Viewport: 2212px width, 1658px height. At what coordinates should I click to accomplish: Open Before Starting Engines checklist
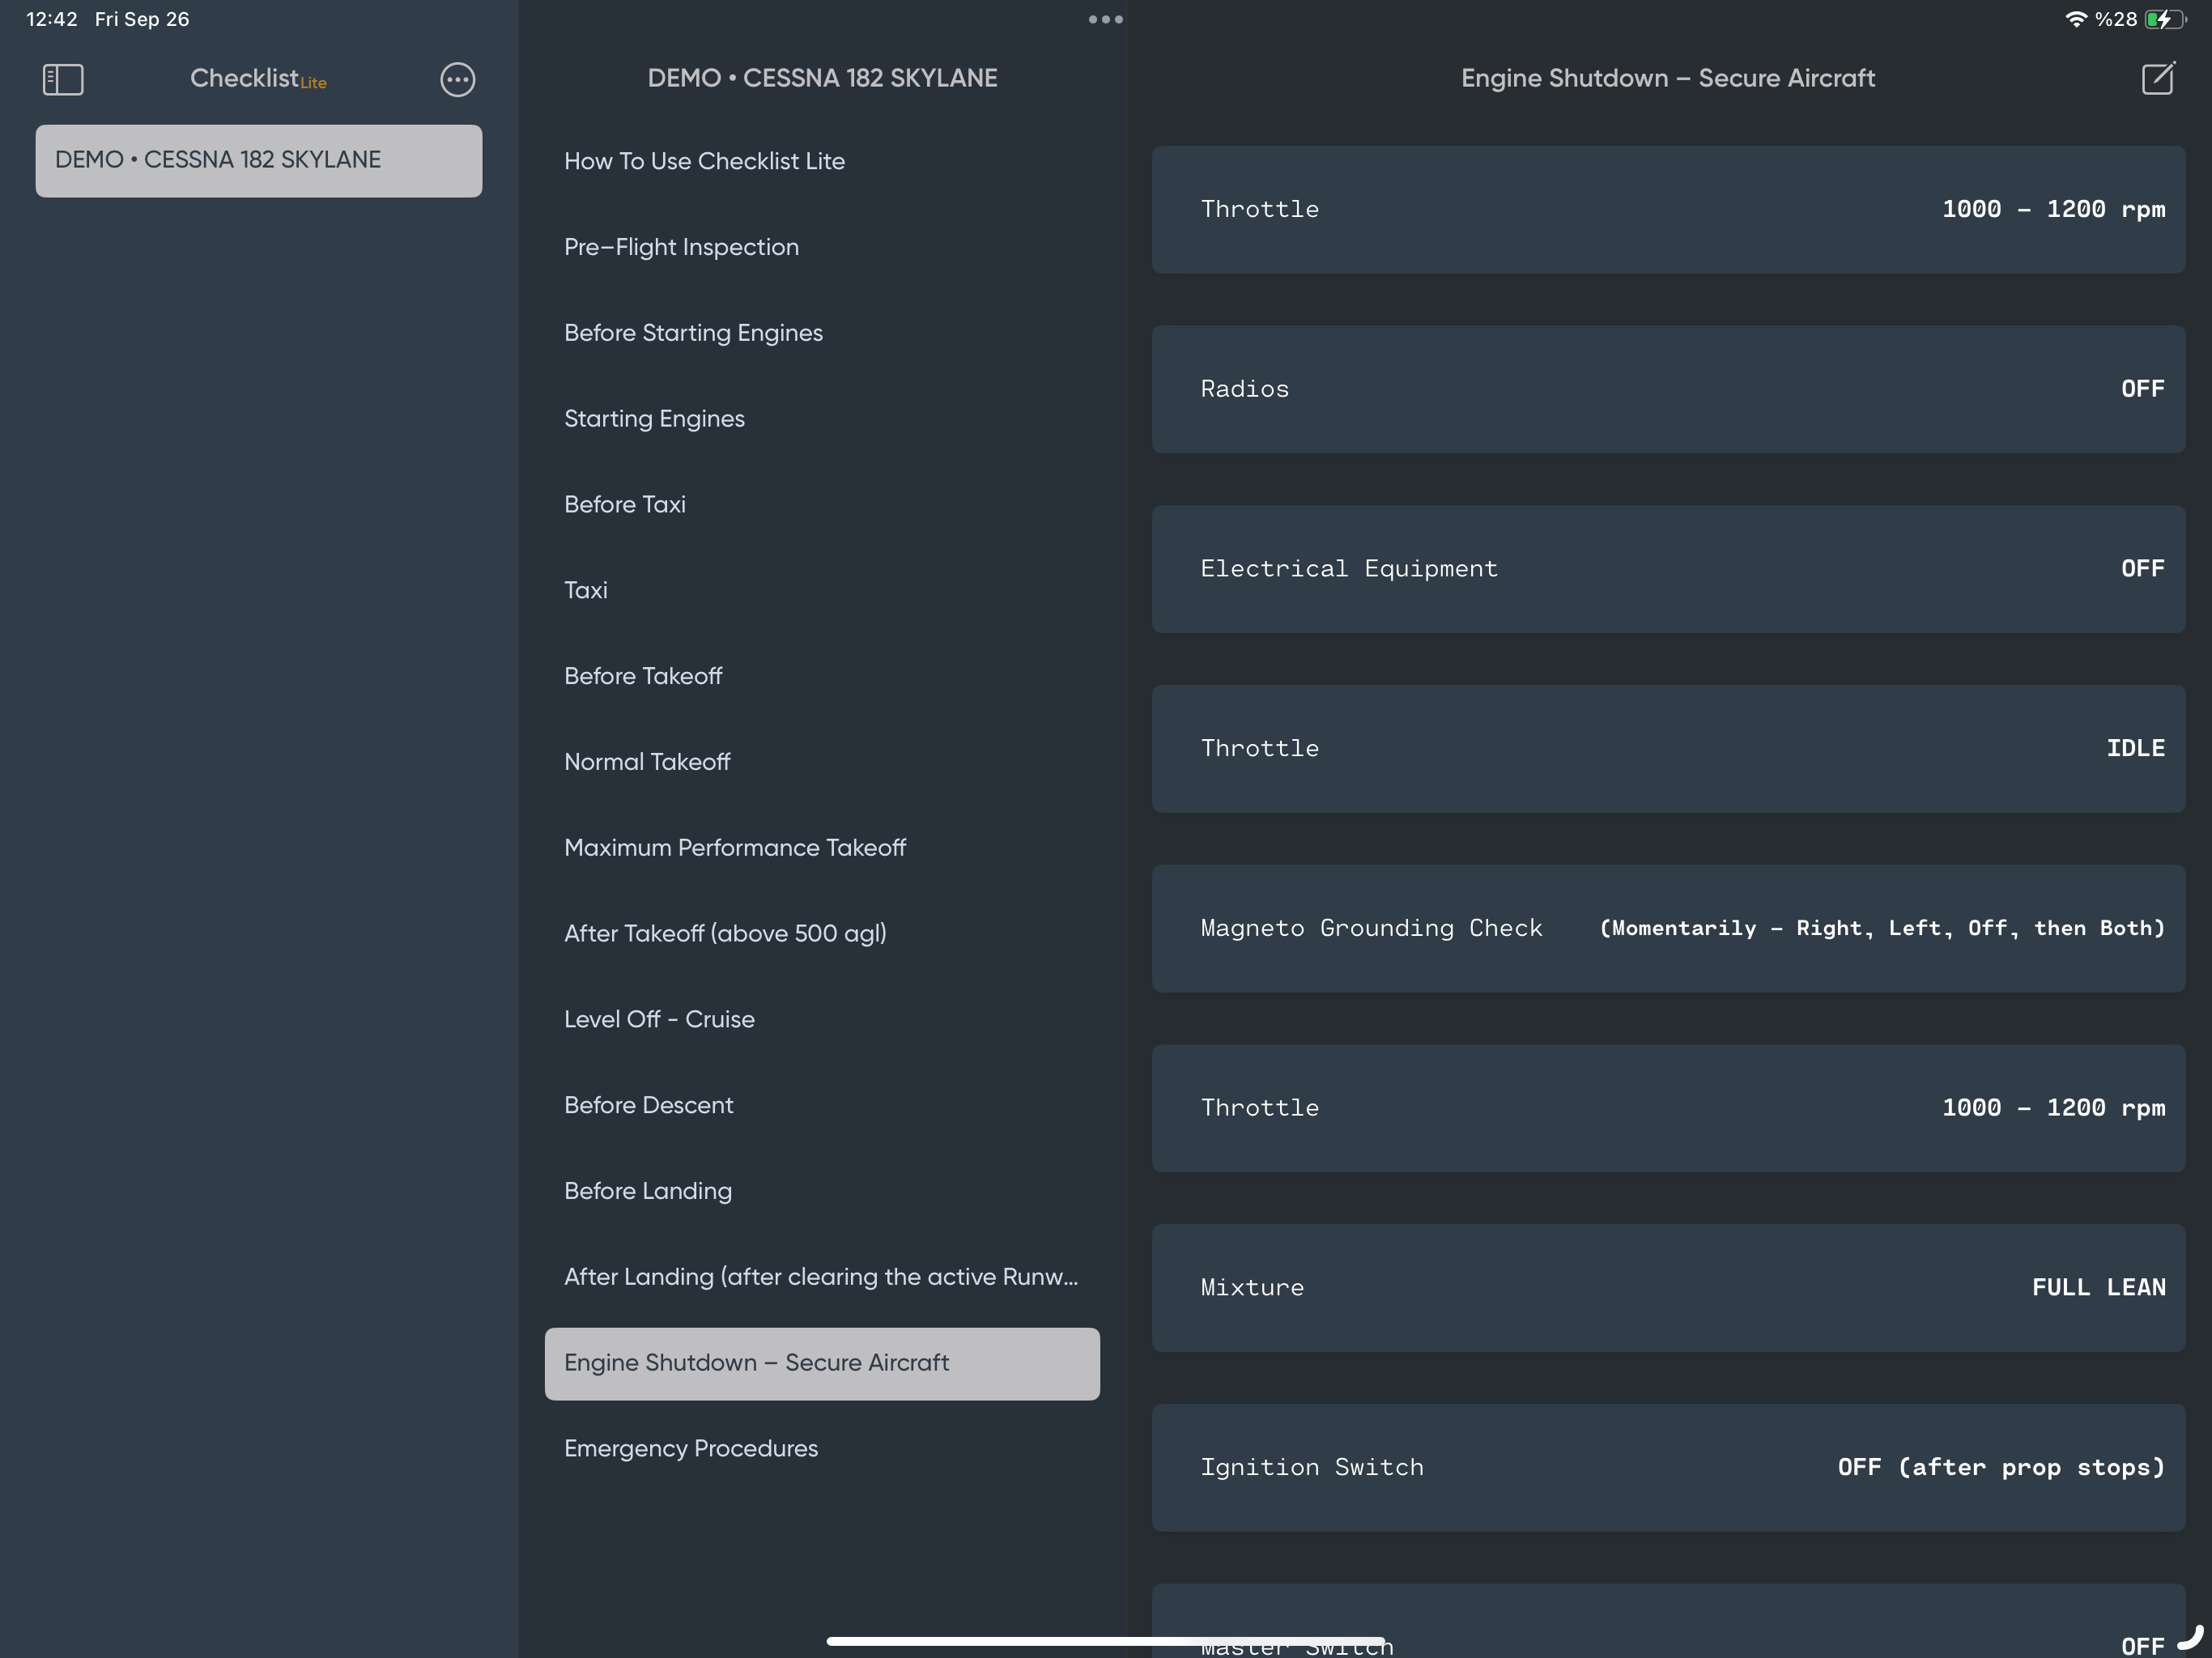coord(822,333)
